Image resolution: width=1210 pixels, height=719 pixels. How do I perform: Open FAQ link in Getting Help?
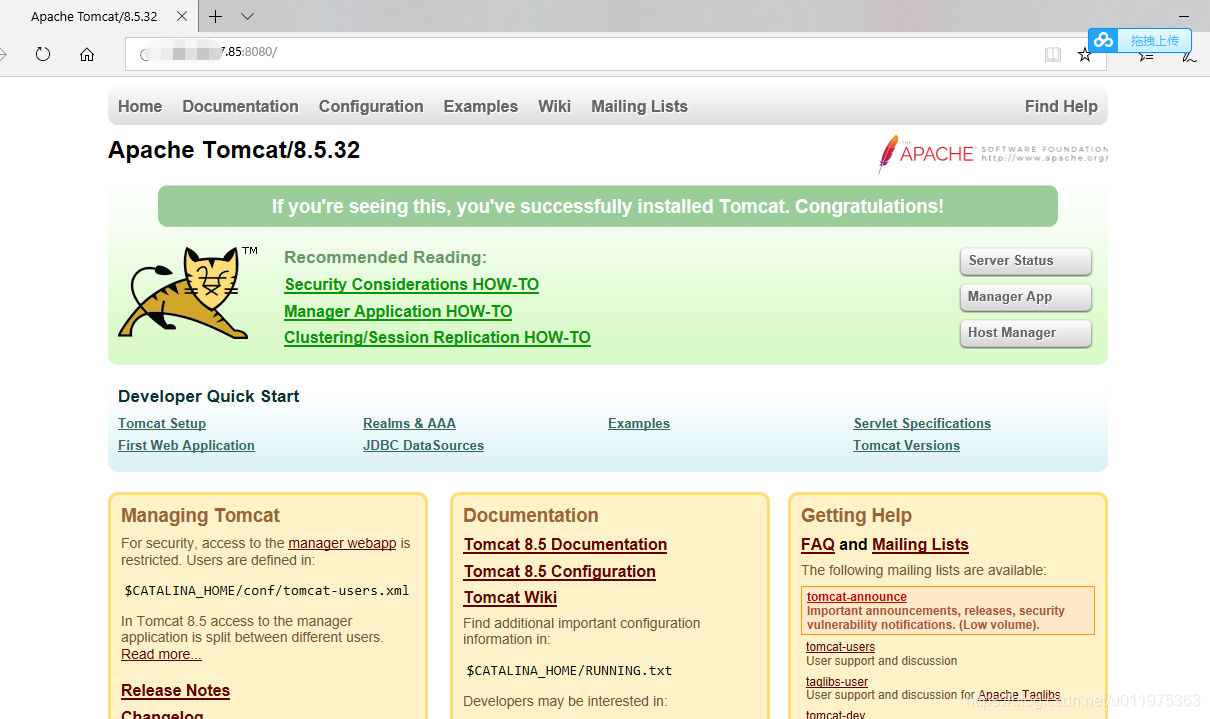[x=818, y=545]
